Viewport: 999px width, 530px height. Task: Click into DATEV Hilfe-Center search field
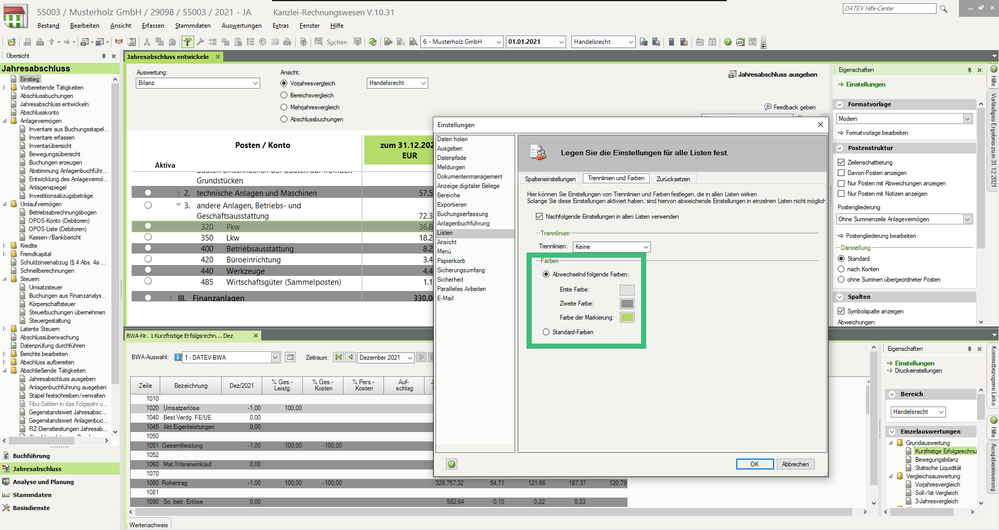[889, 9]
